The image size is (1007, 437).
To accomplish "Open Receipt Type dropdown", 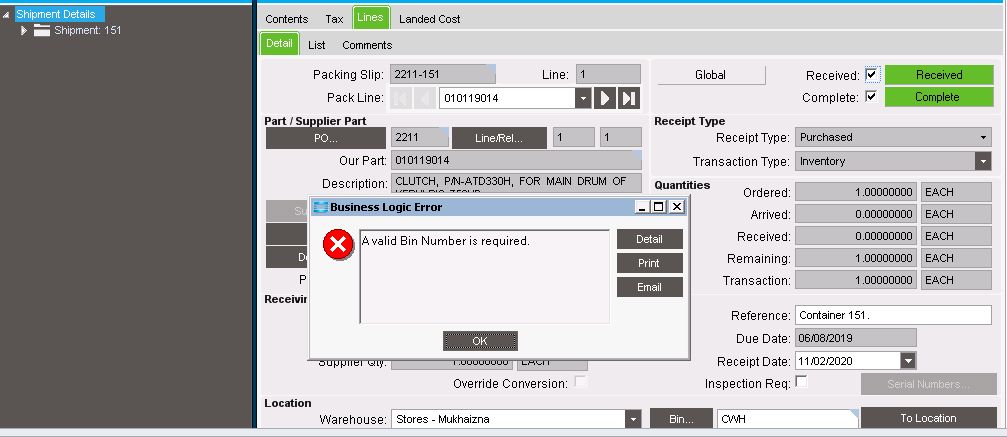I will click(x=983, y=138).
